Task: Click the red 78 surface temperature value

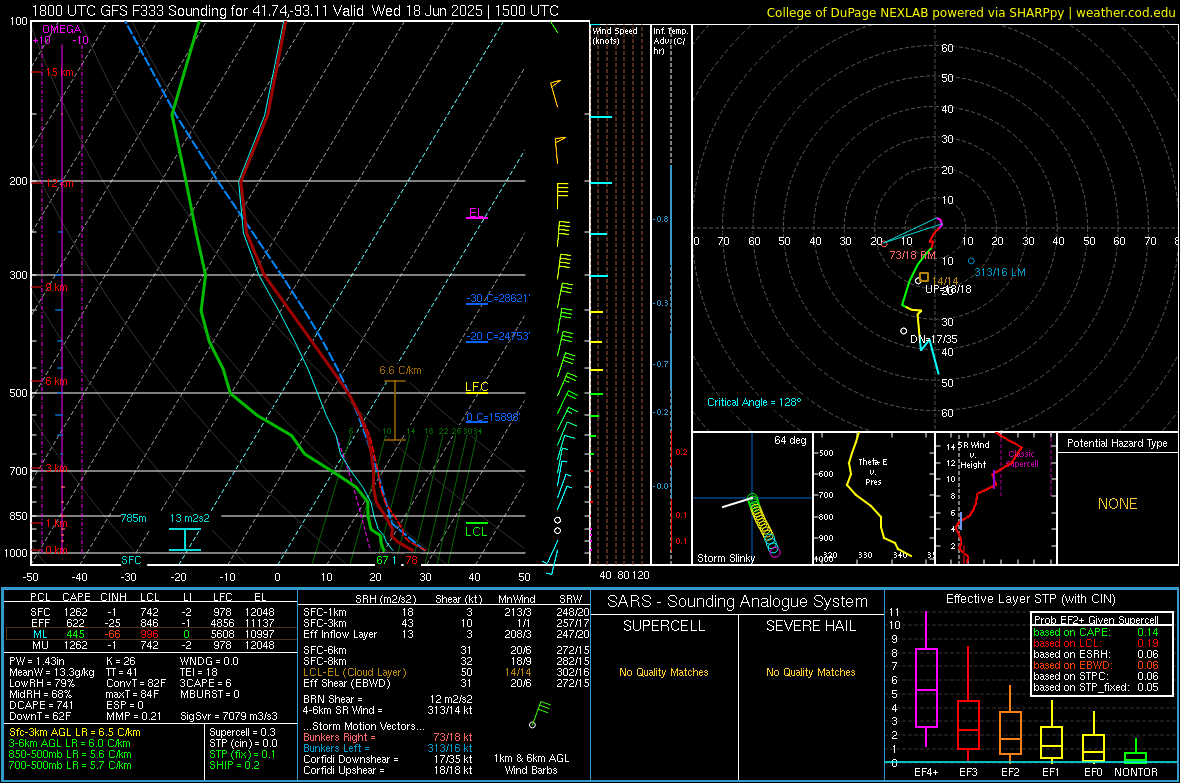Action: (x=411, y=560)
